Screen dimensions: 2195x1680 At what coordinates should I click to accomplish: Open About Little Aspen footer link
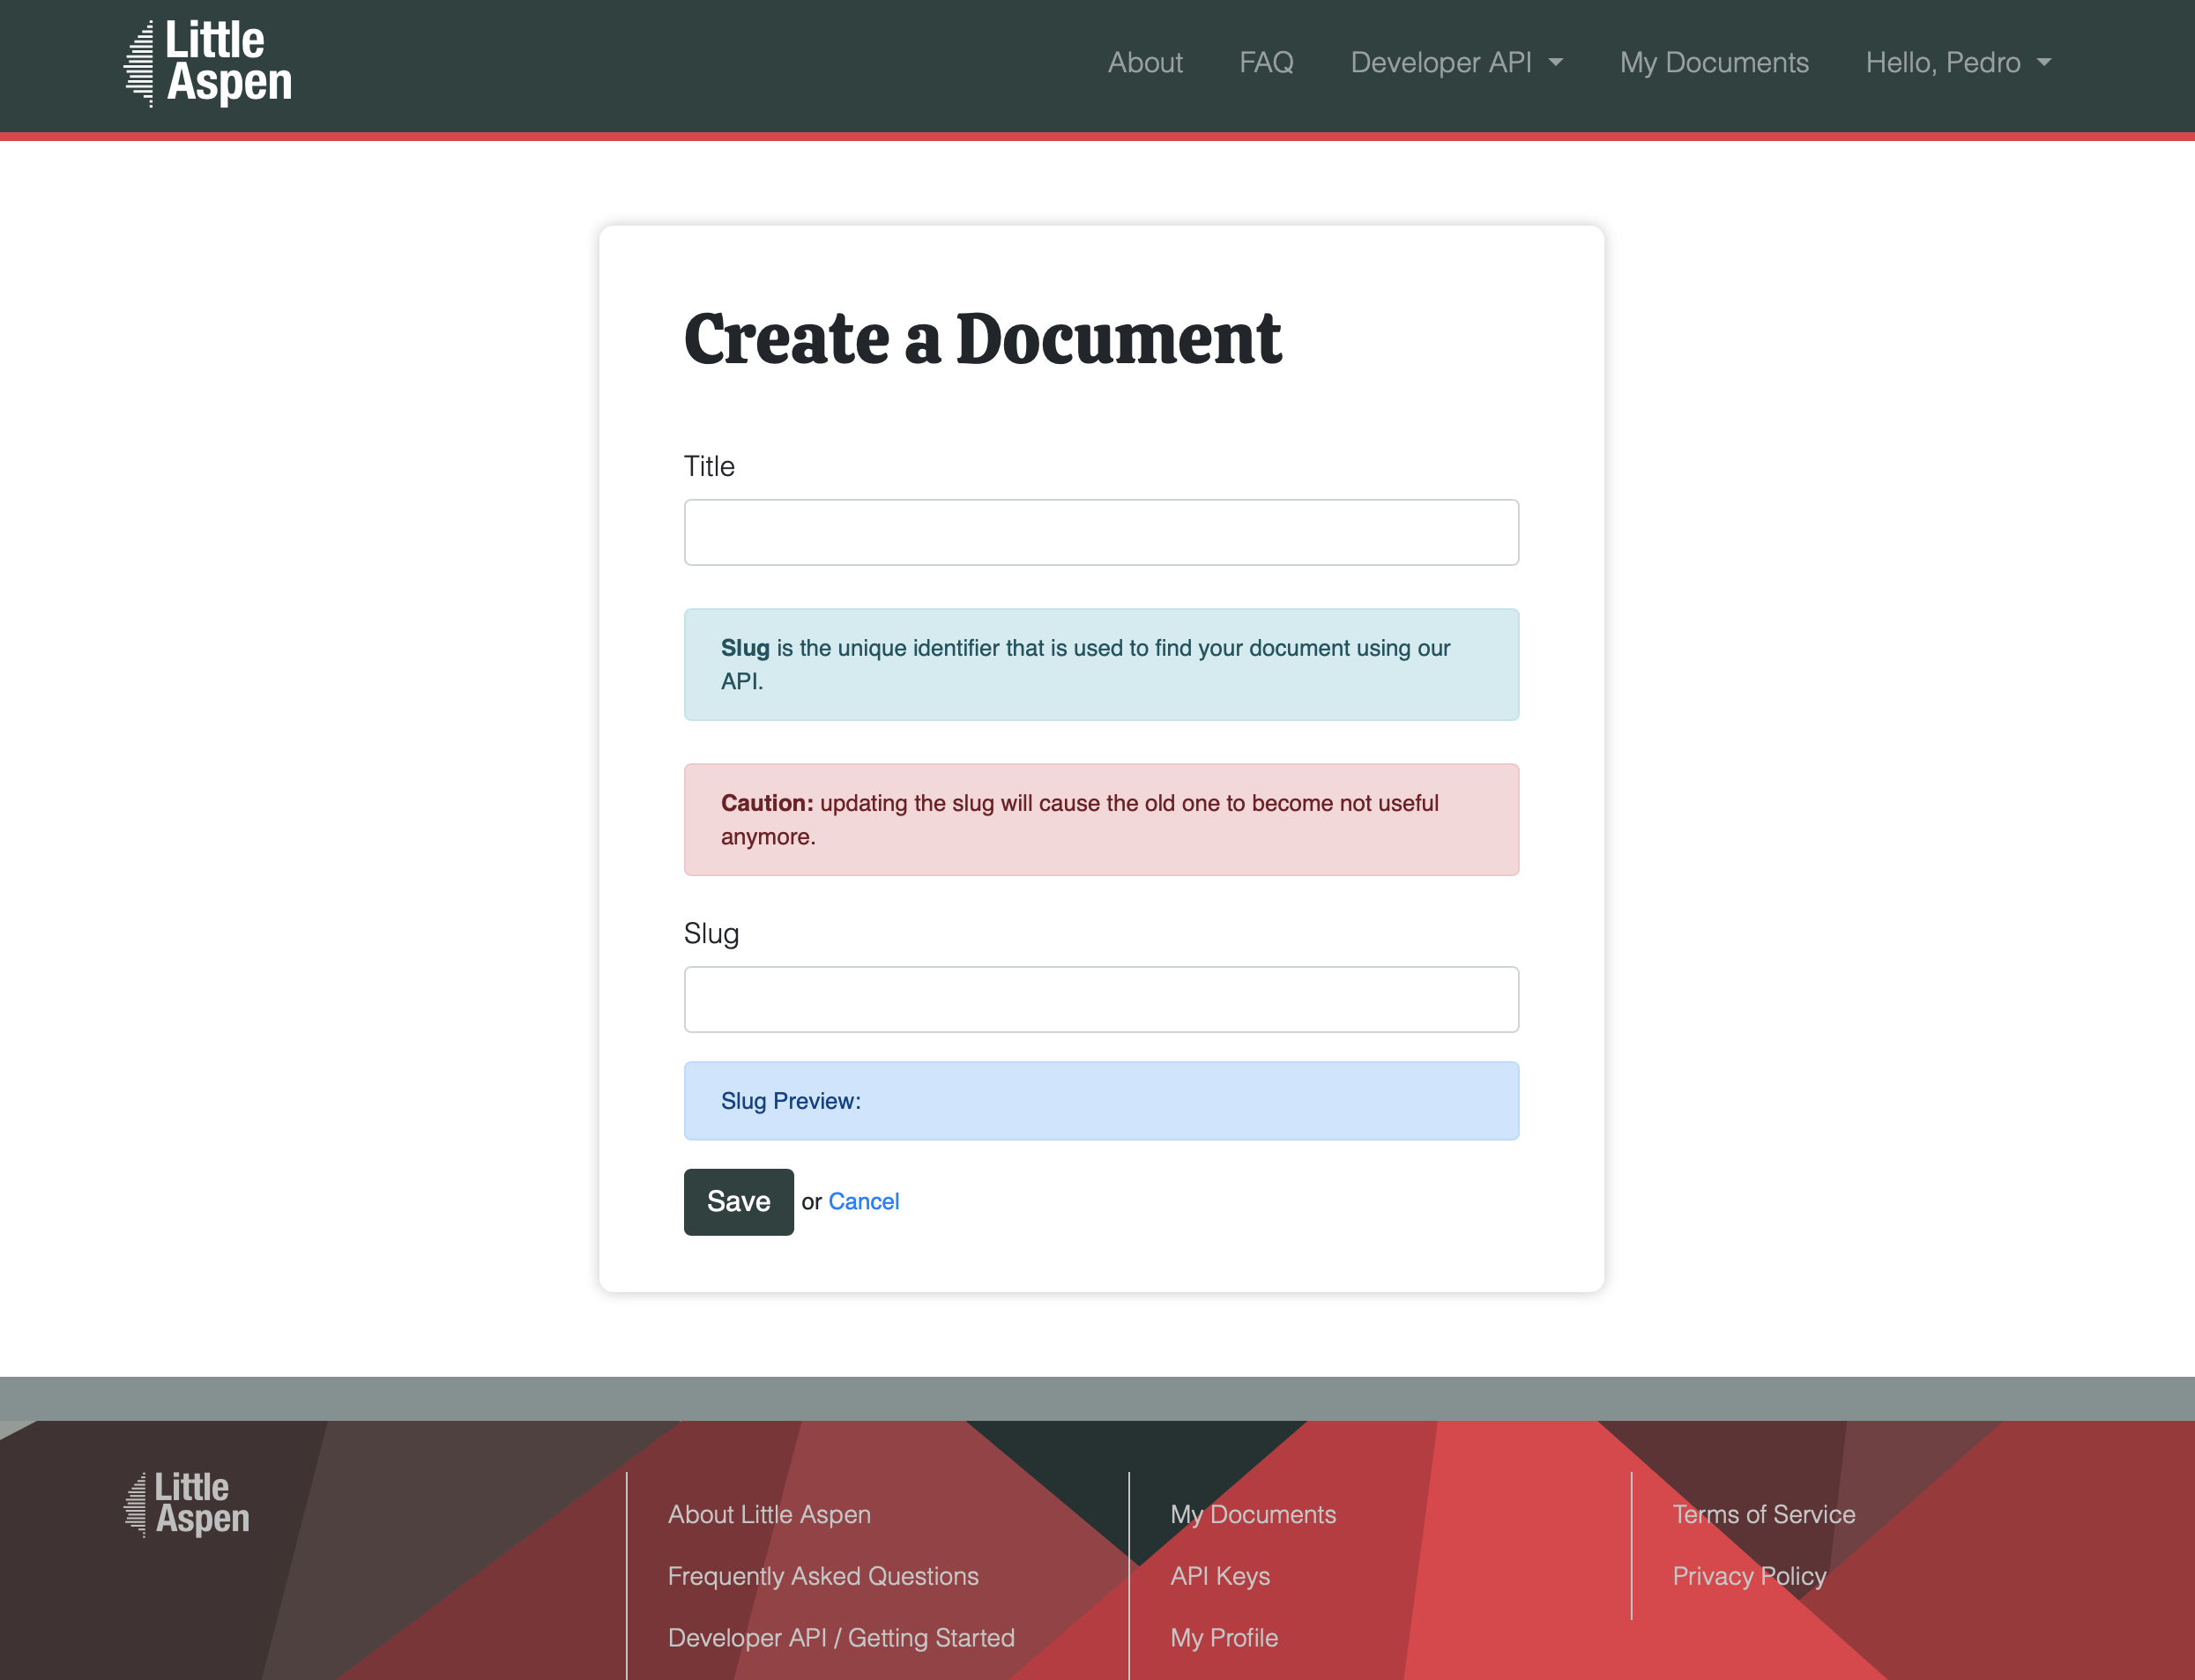point(769,1514)
